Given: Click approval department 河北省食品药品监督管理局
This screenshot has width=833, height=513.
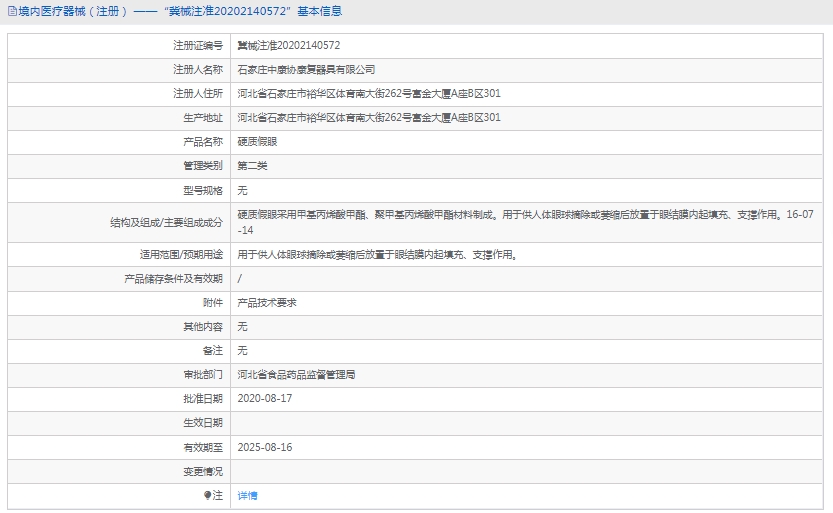Looking at the screenshot, I should 296,374.
